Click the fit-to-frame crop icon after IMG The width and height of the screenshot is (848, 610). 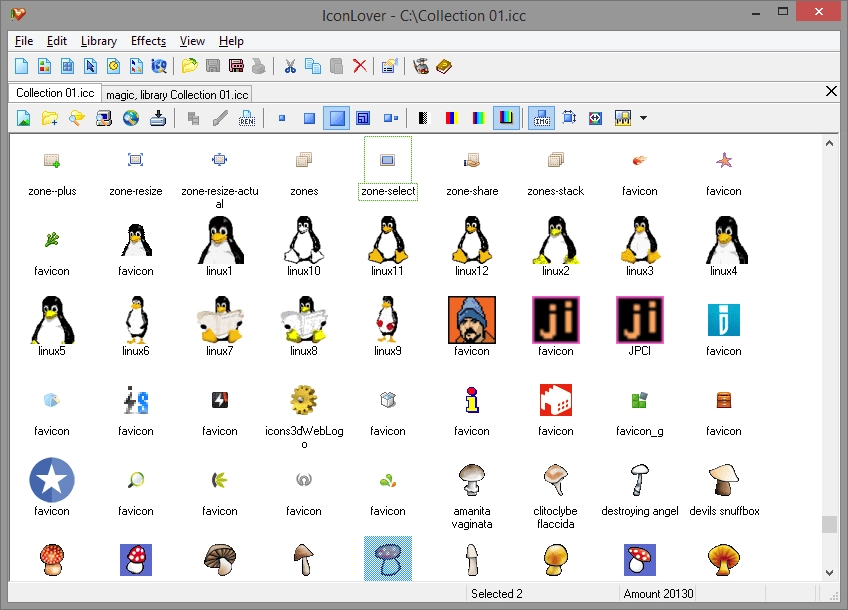(x=569, y=118)
